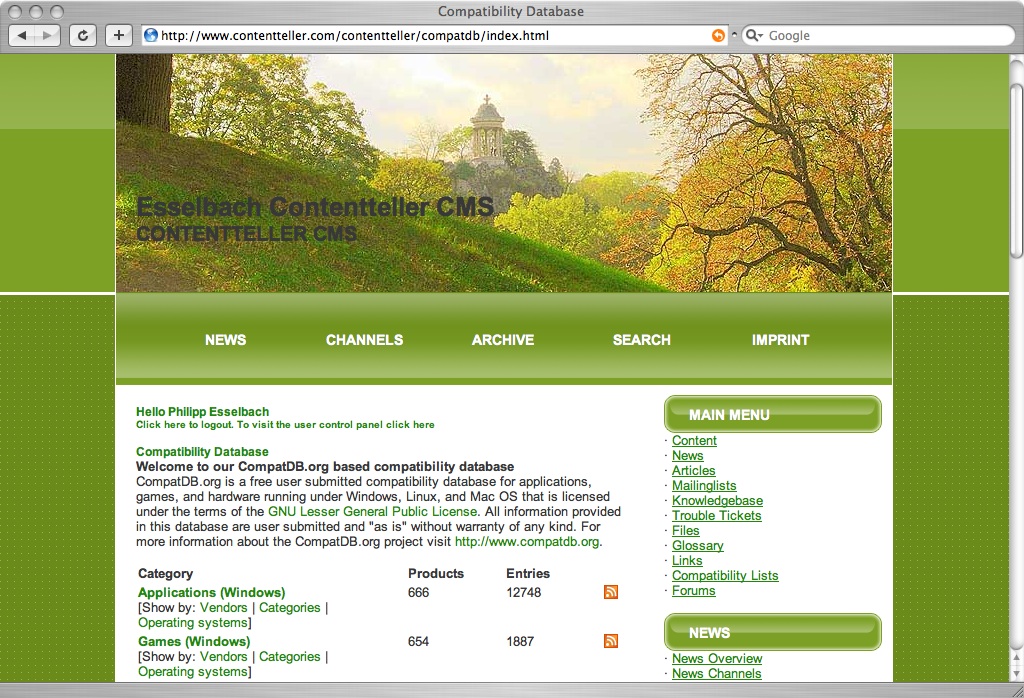Open the ARCHIVE navigation tab
The width and height of the screenshot is (1024, 698).
(x=503, y=340)
